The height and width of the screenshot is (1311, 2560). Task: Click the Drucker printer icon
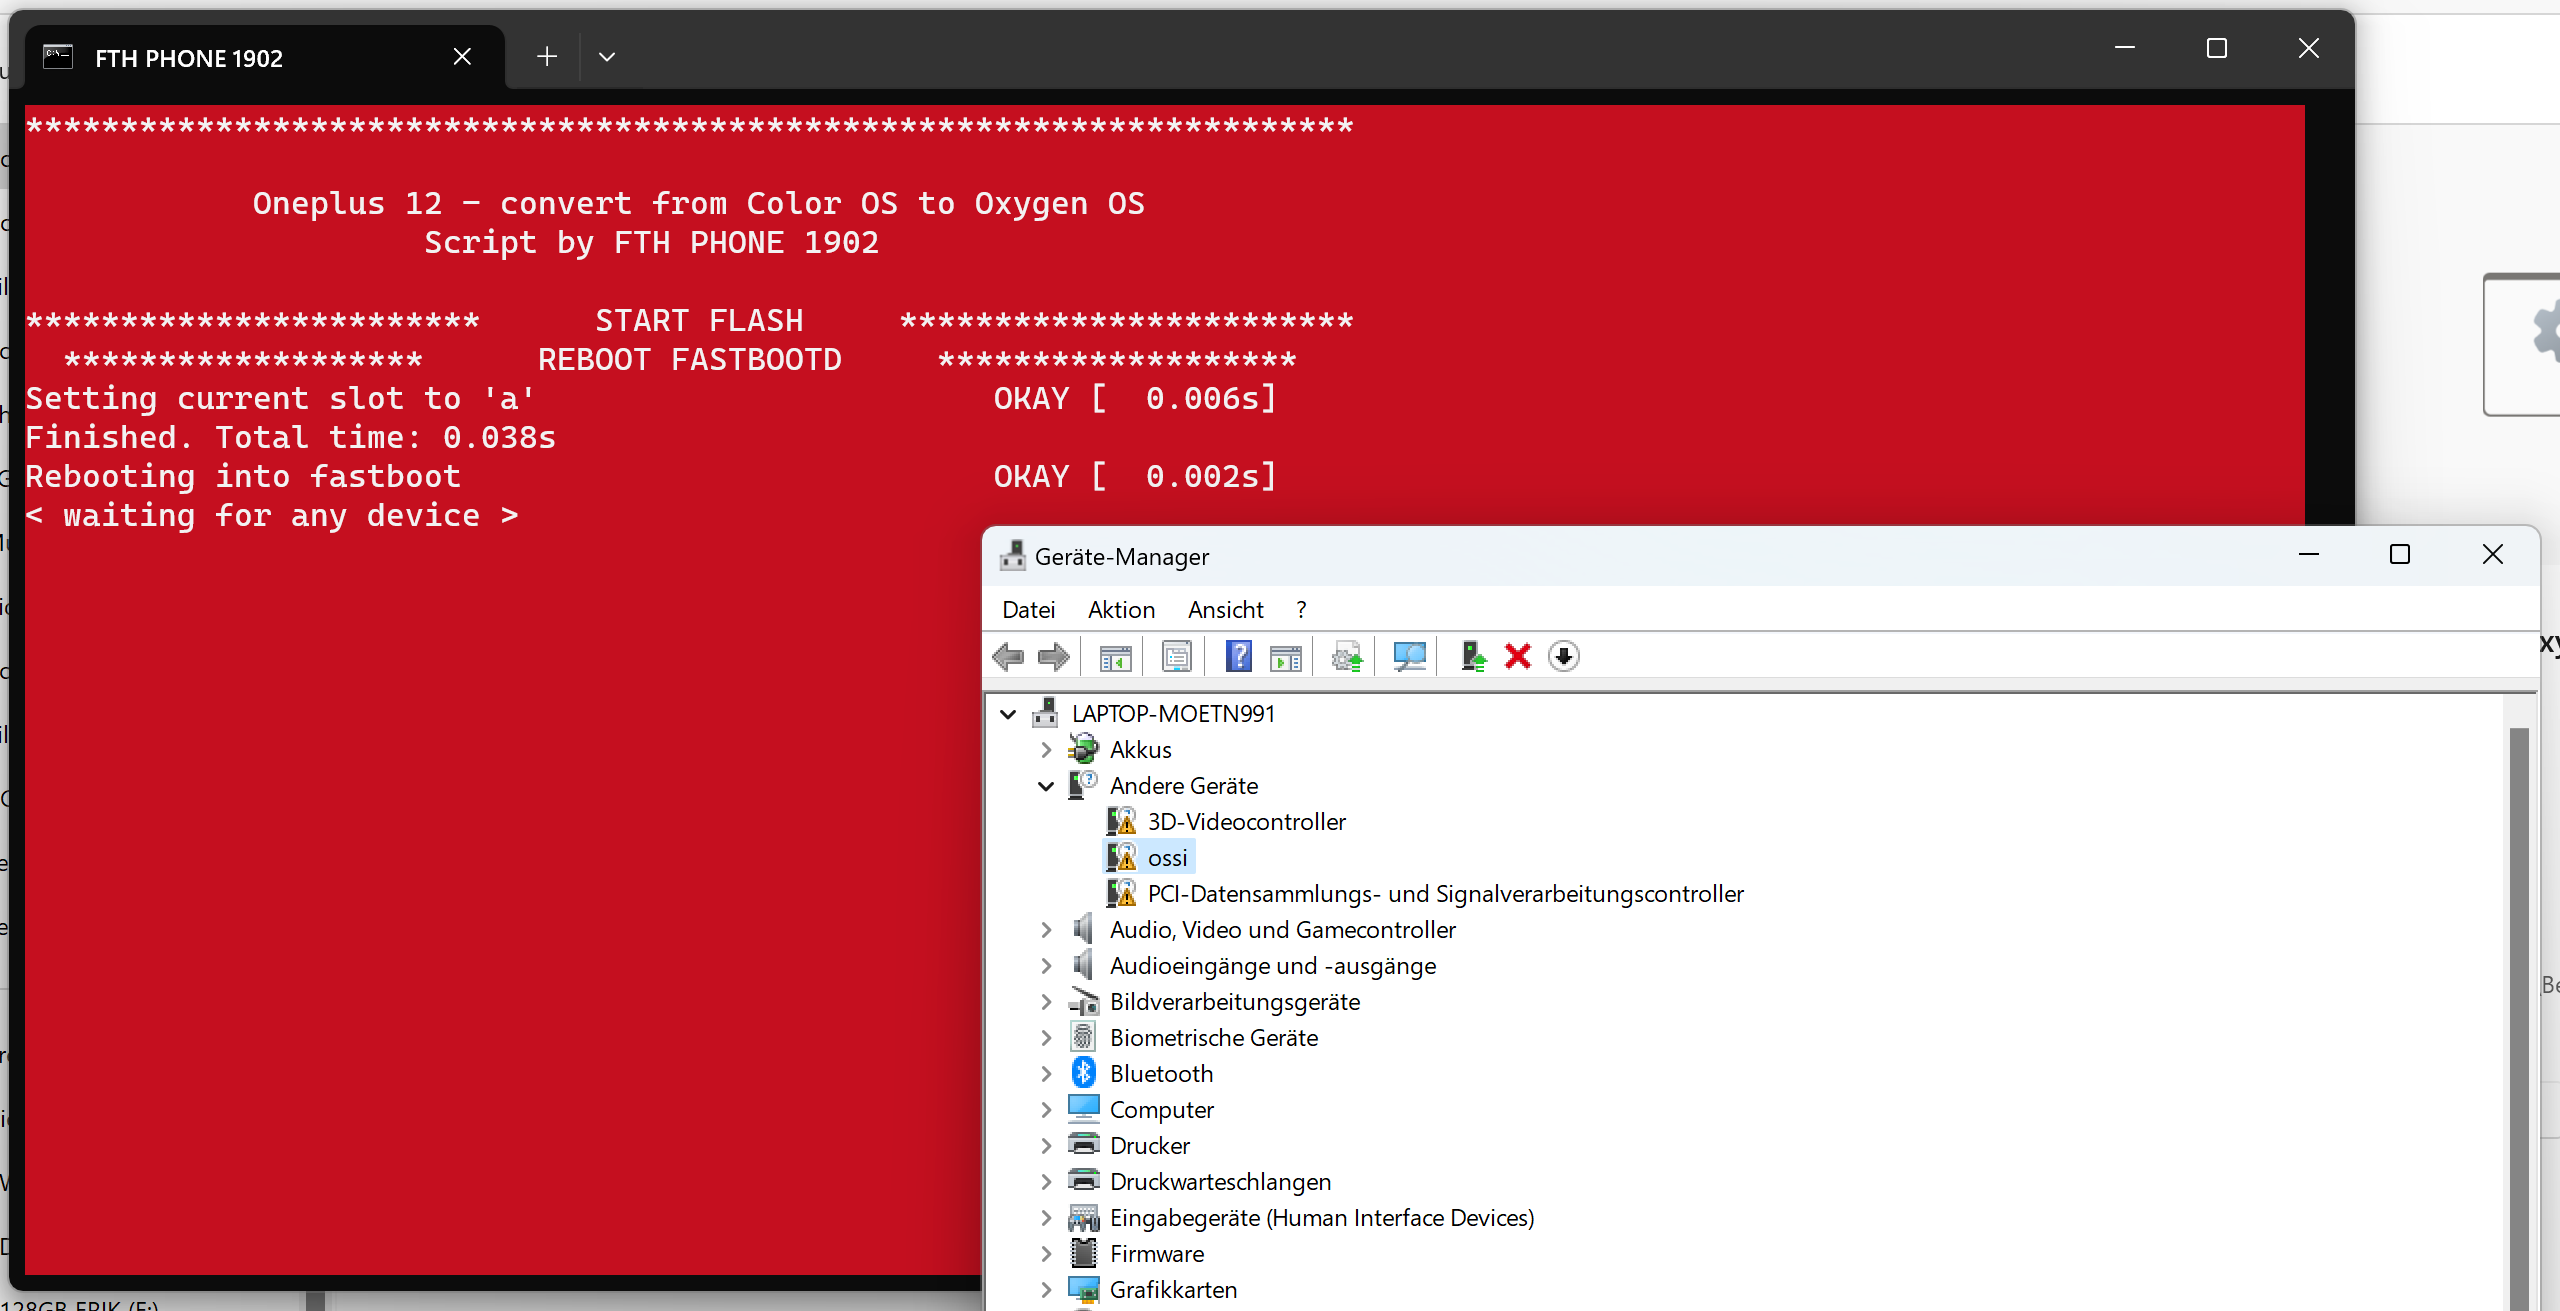coord(1084,1145)
